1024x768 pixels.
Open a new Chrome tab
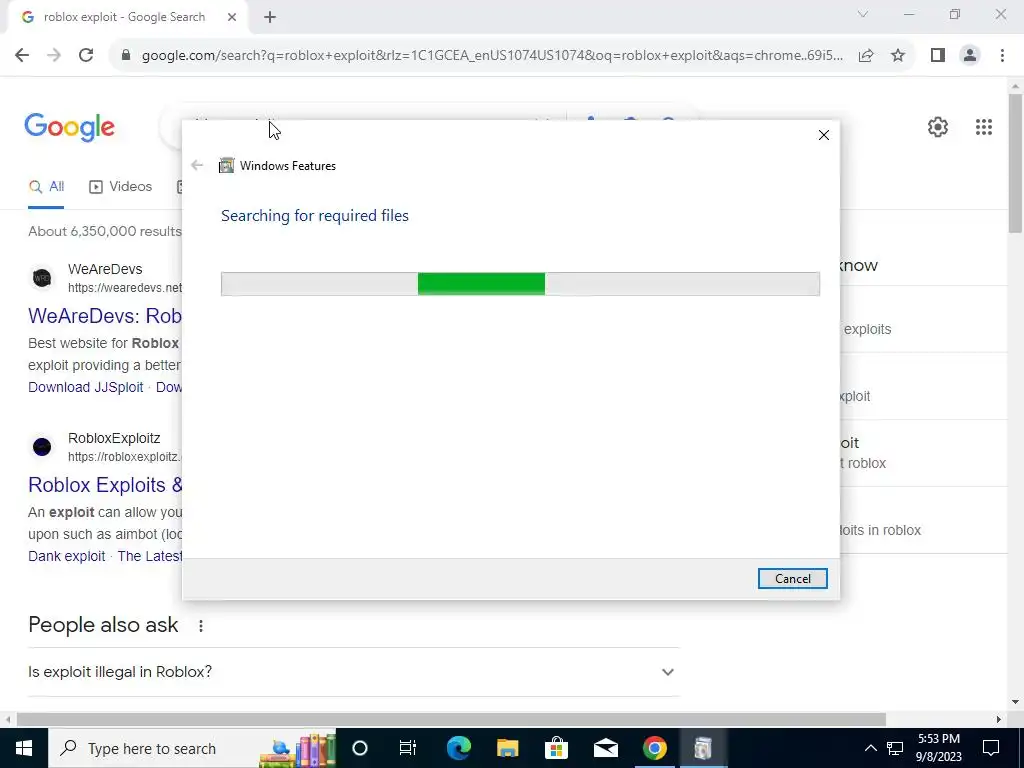tap(270, 18)
